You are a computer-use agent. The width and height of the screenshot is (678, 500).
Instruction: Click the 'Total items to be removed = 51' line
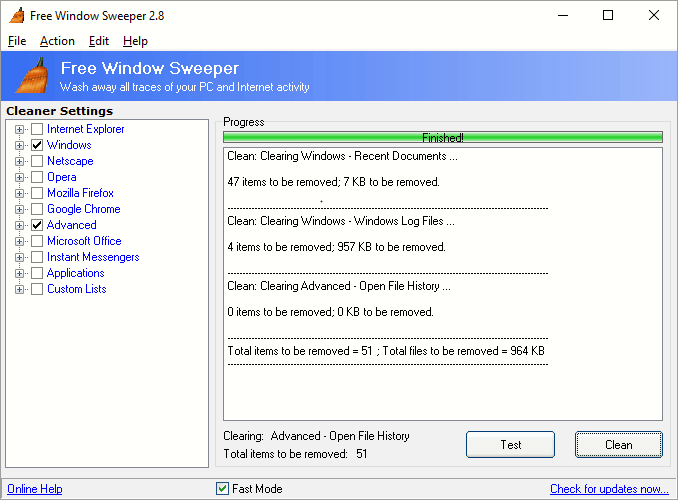point(386,351)
